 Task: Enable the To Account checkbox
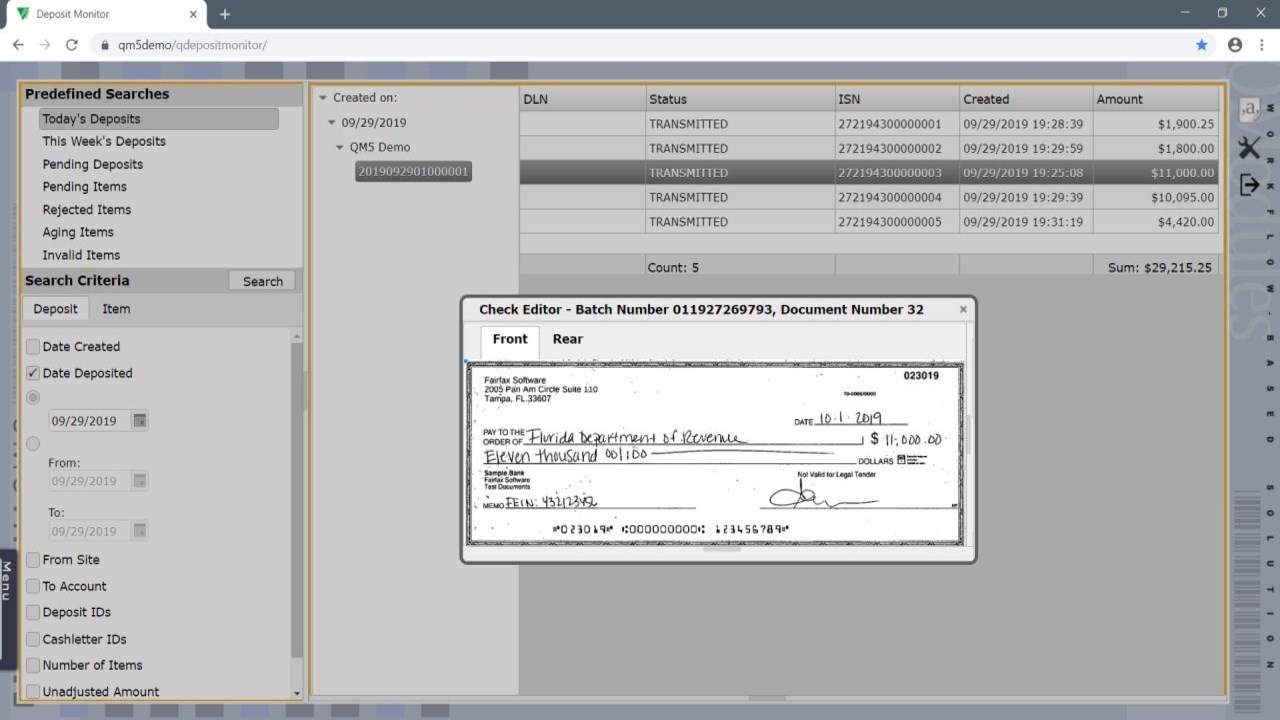click(x=33, y=586)
